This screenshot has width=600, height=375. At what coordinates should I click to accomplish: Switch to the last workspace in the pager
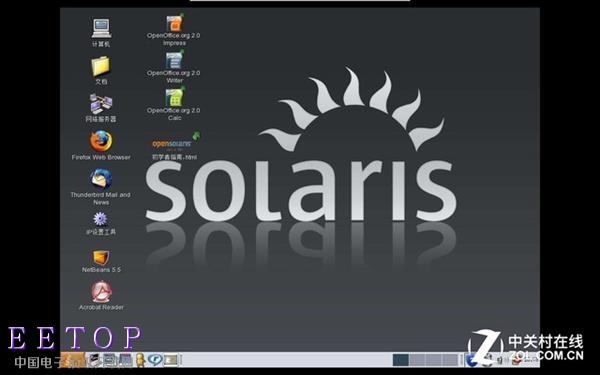[450, 360]
